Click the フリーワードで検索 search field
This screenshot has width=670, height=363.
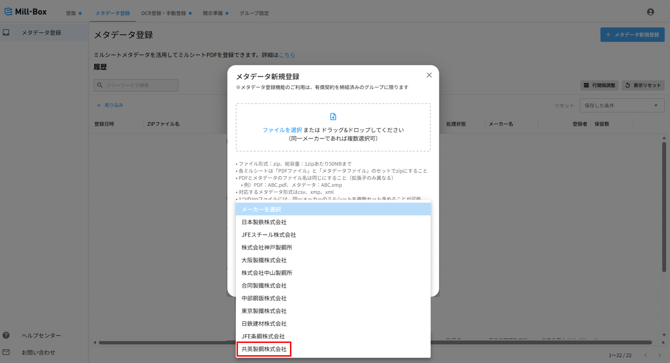136,85
